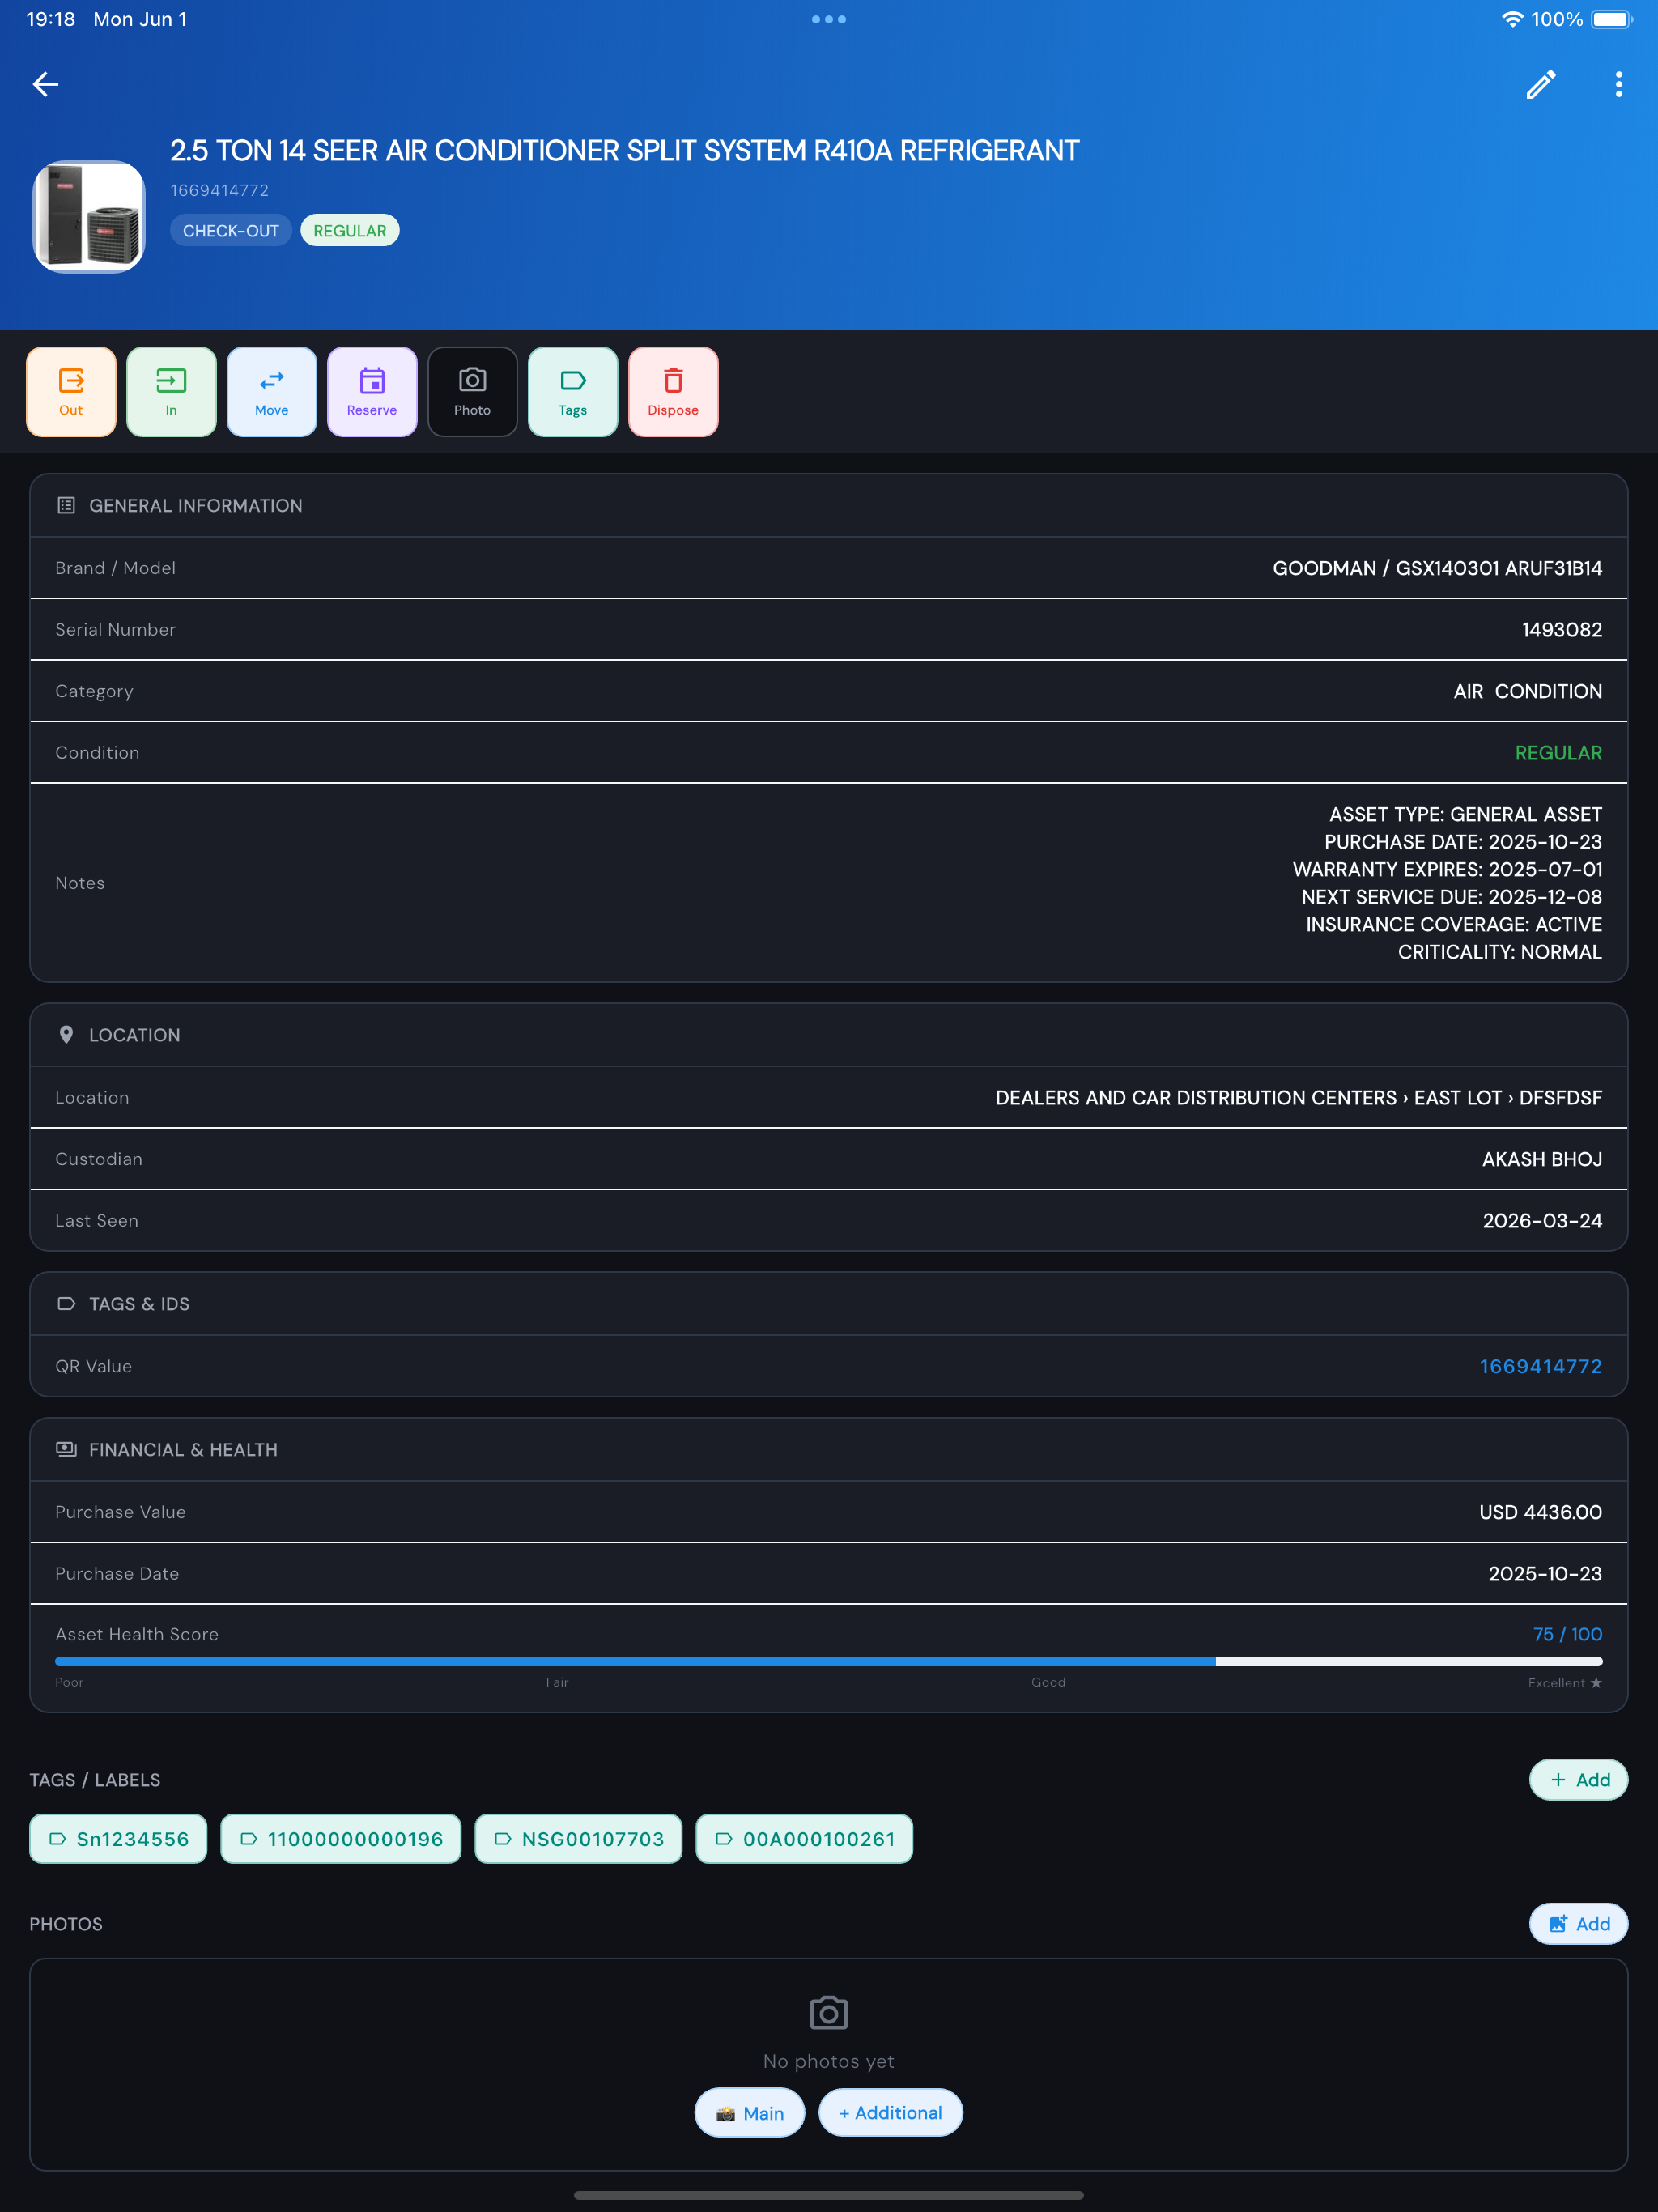Select the NSG00107703 tag chip
Screen dimensions: 1658x2212
578,1839
